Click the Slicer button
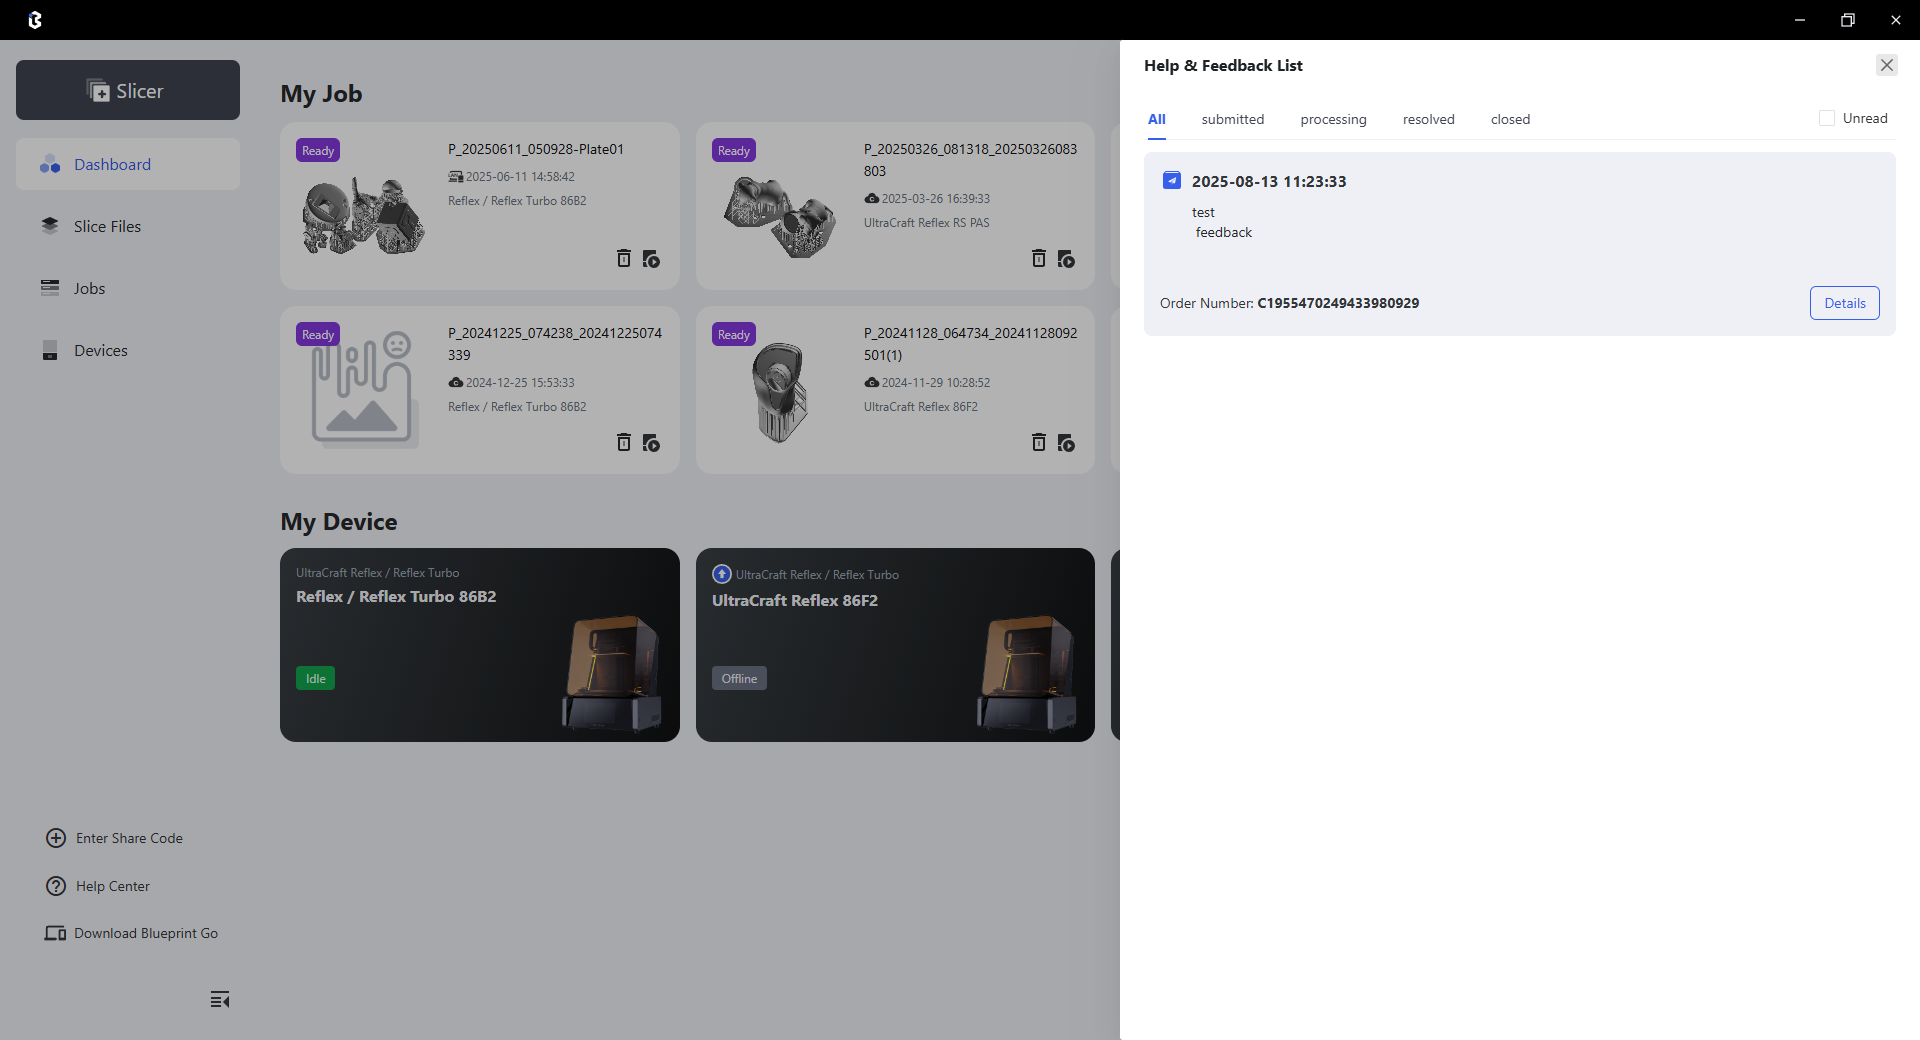This screenshot has width=1920, height=1040. (x=128, y=90)
